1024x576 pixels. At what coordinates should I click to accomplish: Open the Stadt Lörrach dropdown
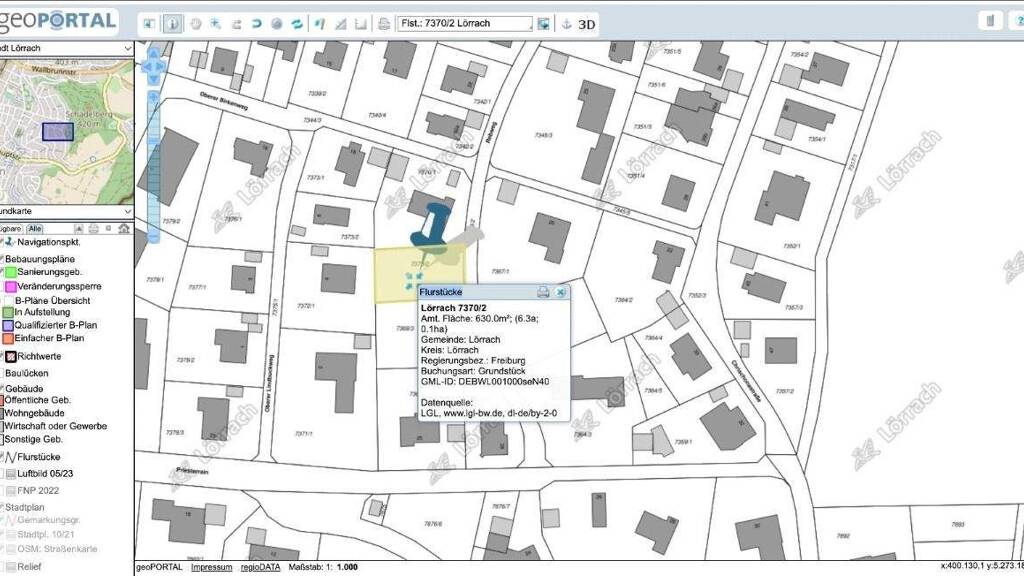pyautogui.click(x=66, y=48)
